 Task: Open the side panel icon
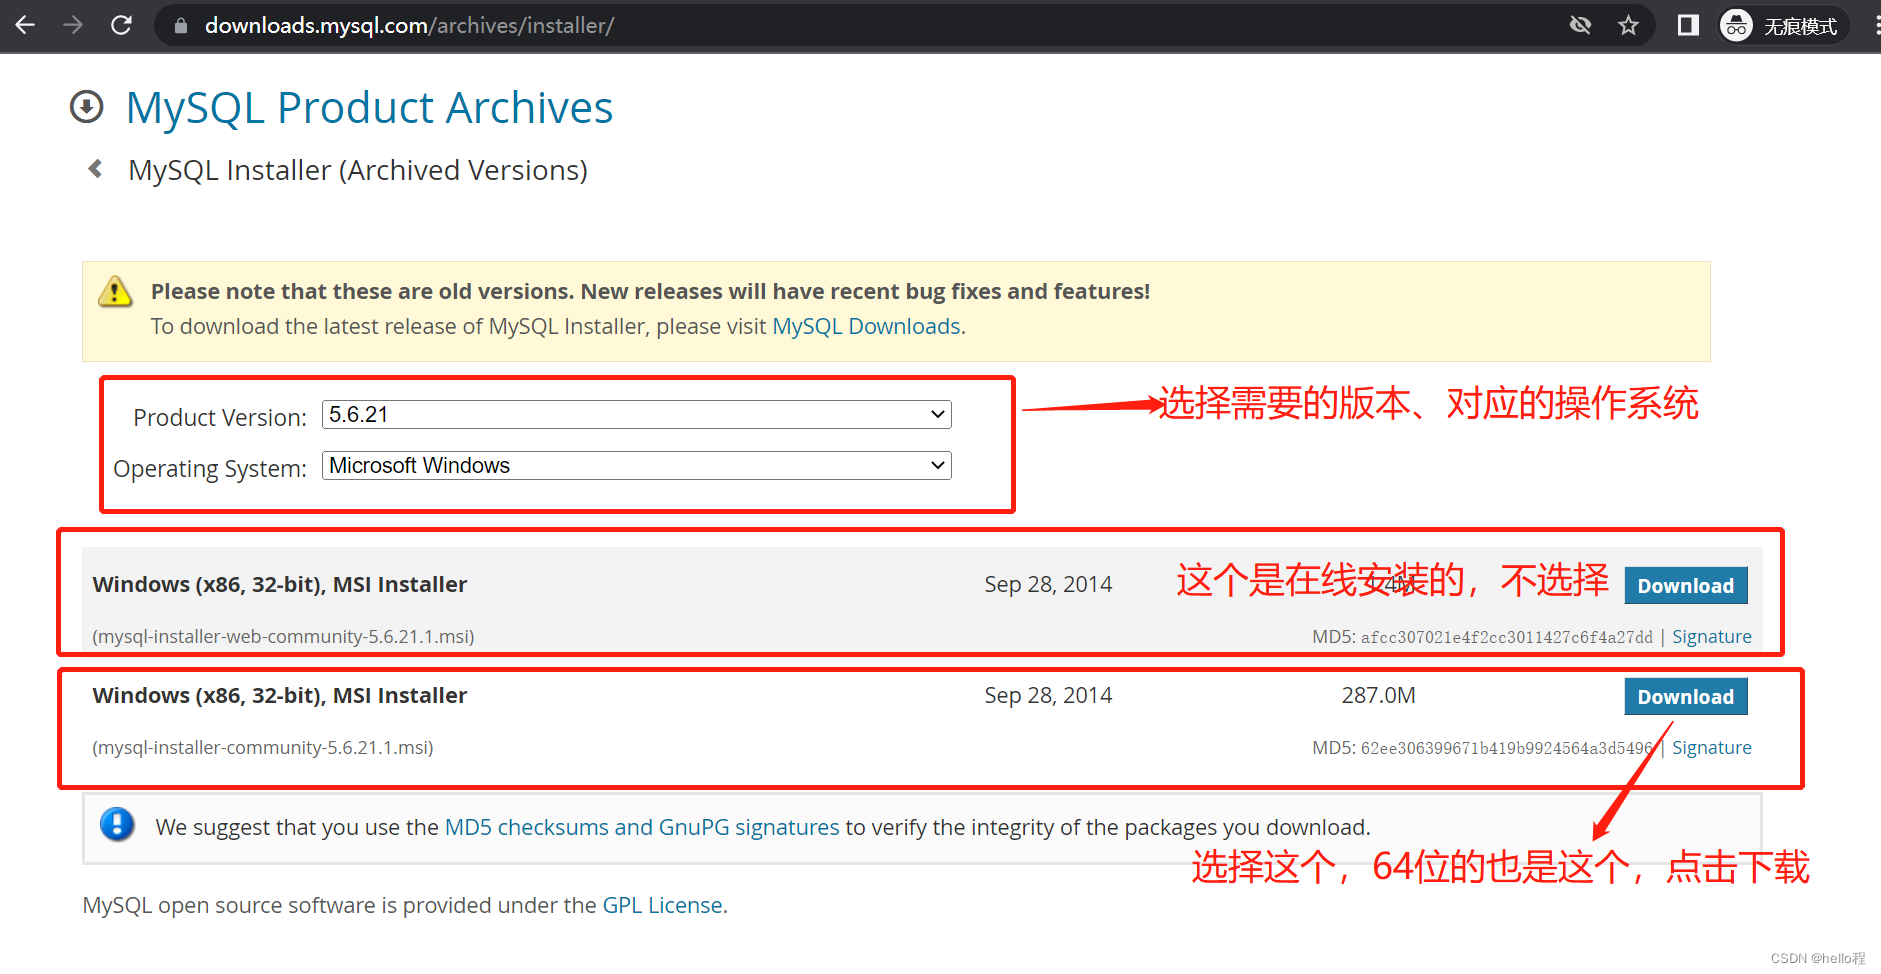[1688, 25]
